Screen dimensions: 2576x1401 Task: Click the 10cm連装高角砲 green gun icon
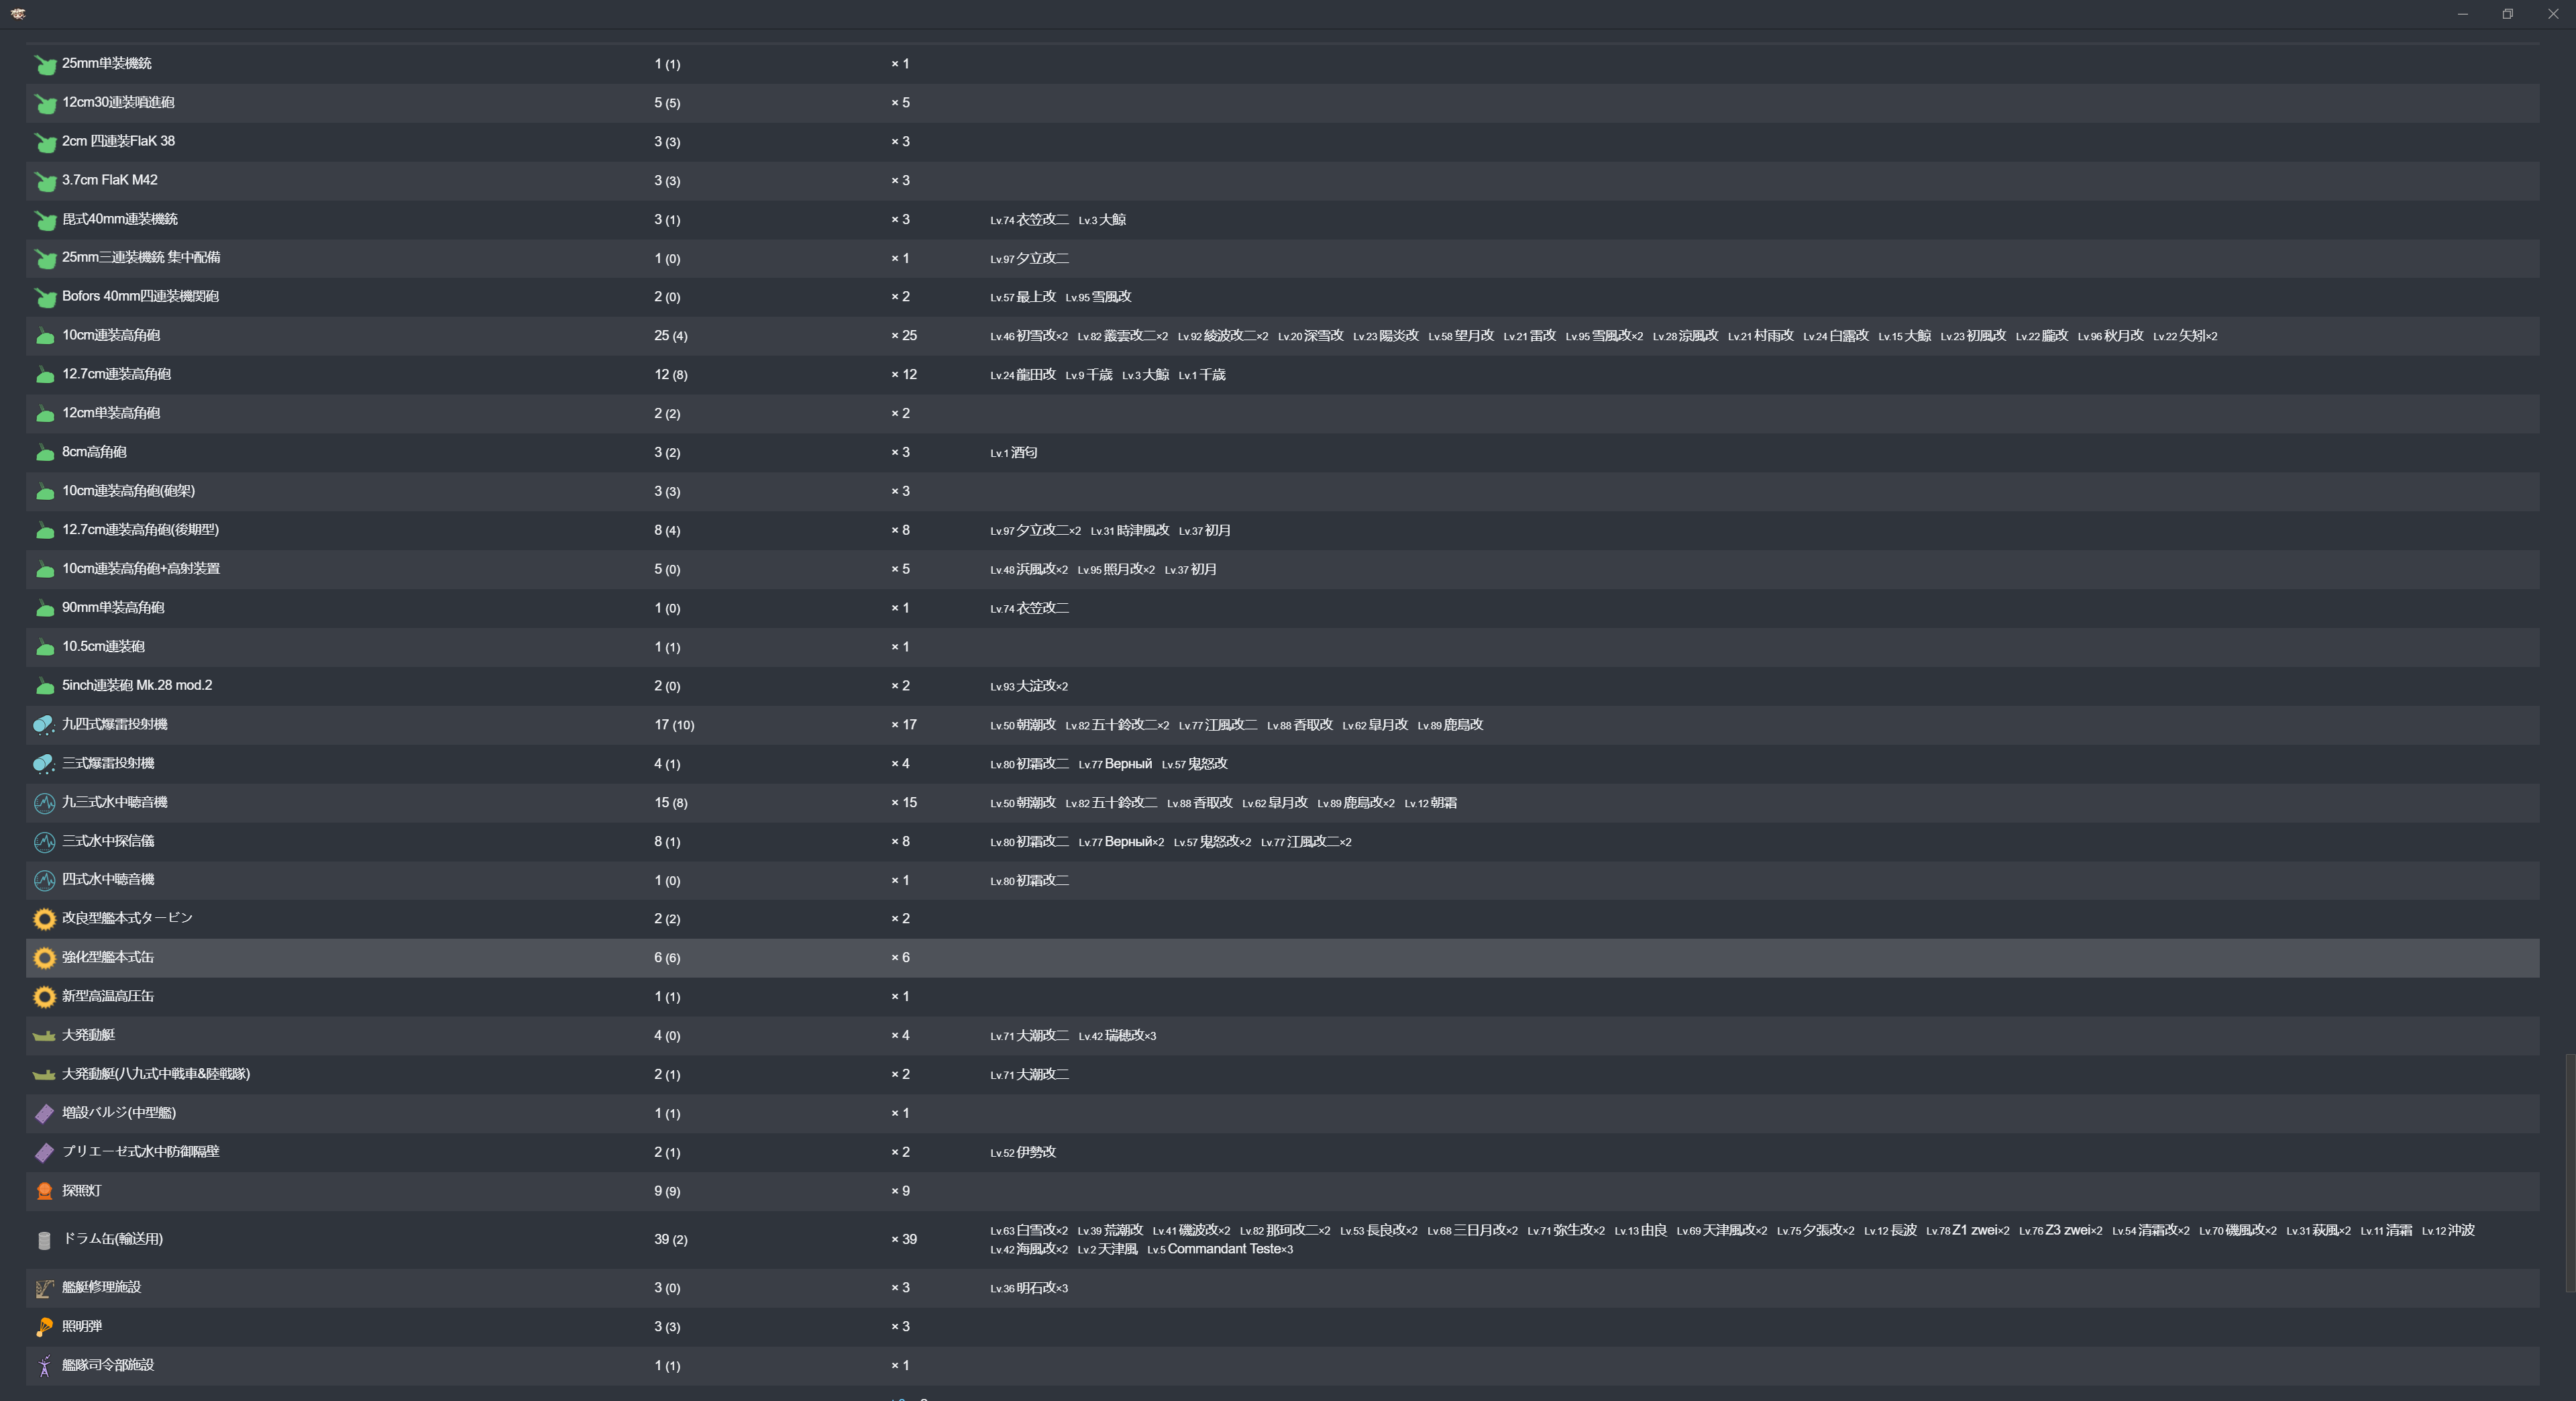click(45, 336)
